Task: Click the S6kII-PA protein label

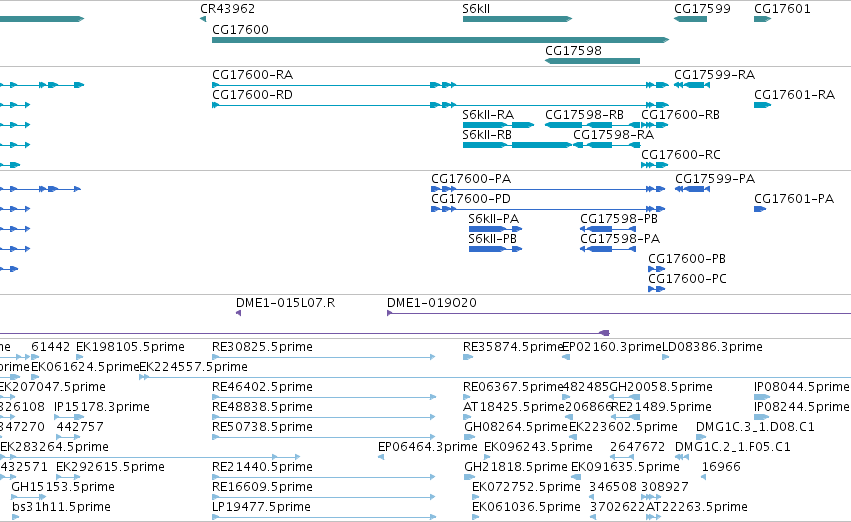Action: coord(493,219)
